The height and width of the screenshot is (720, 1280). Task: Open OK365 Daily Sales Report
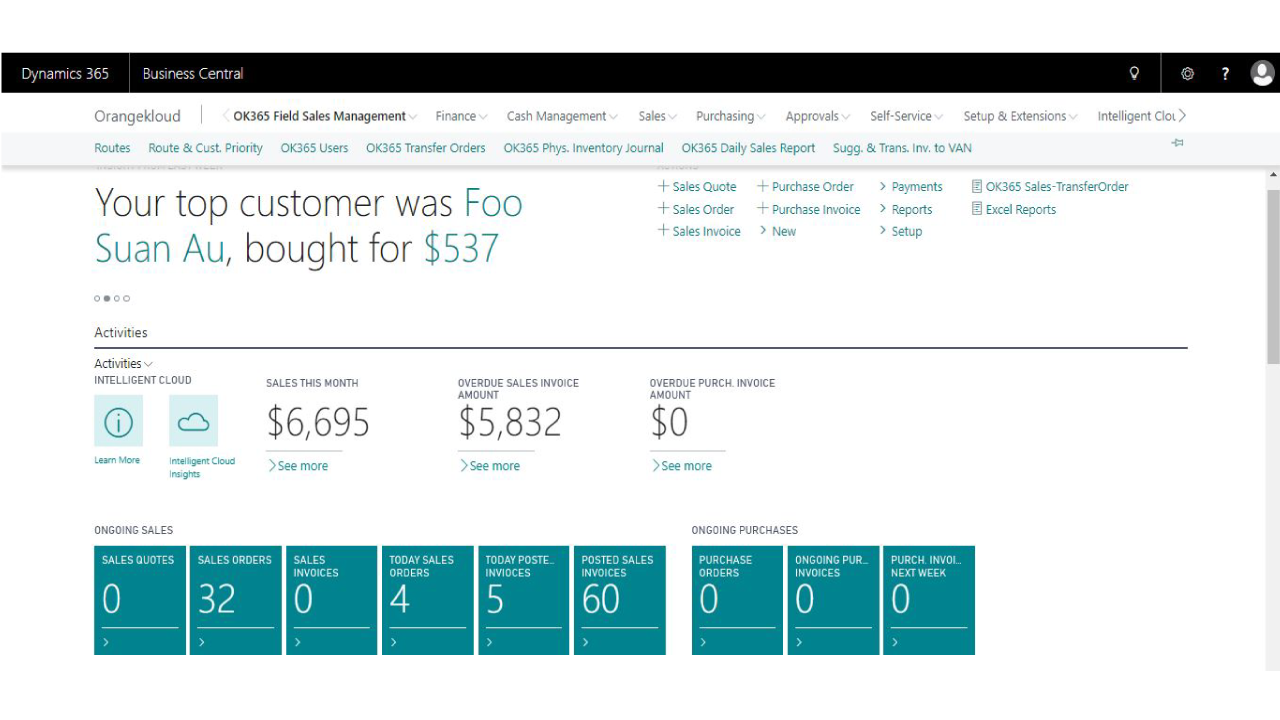click(x=748, y=148)
